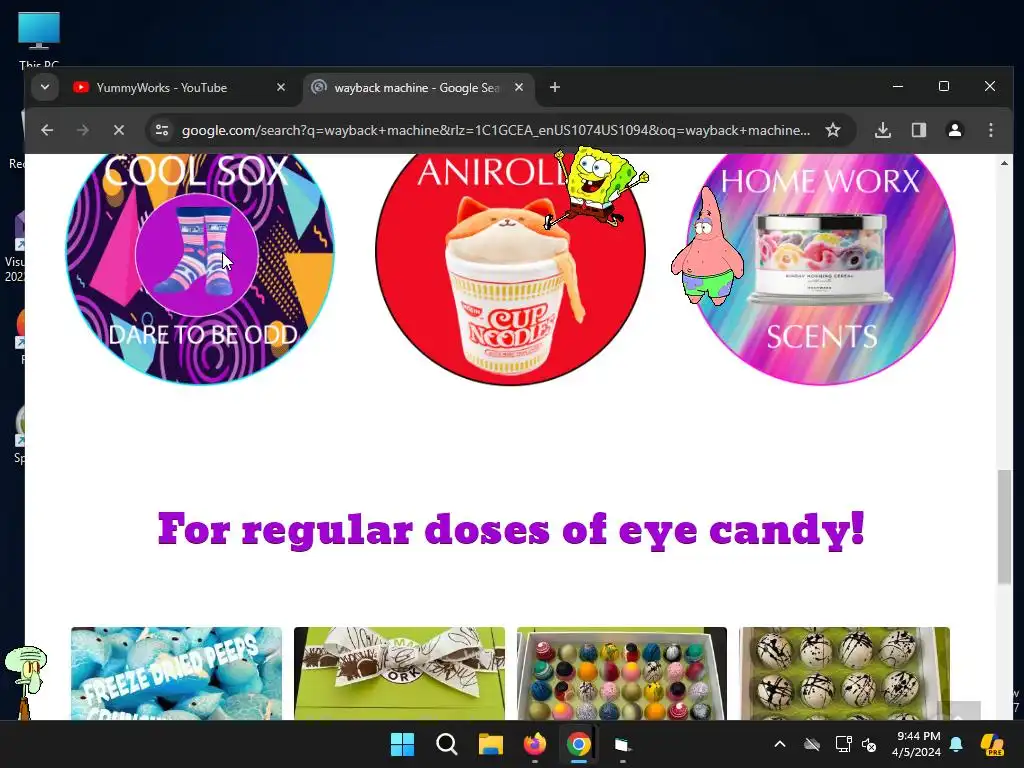Open File Explorer from the taskbar
Image resolution: width=1024 pixels, height=768 pixels.
[490, 744]
